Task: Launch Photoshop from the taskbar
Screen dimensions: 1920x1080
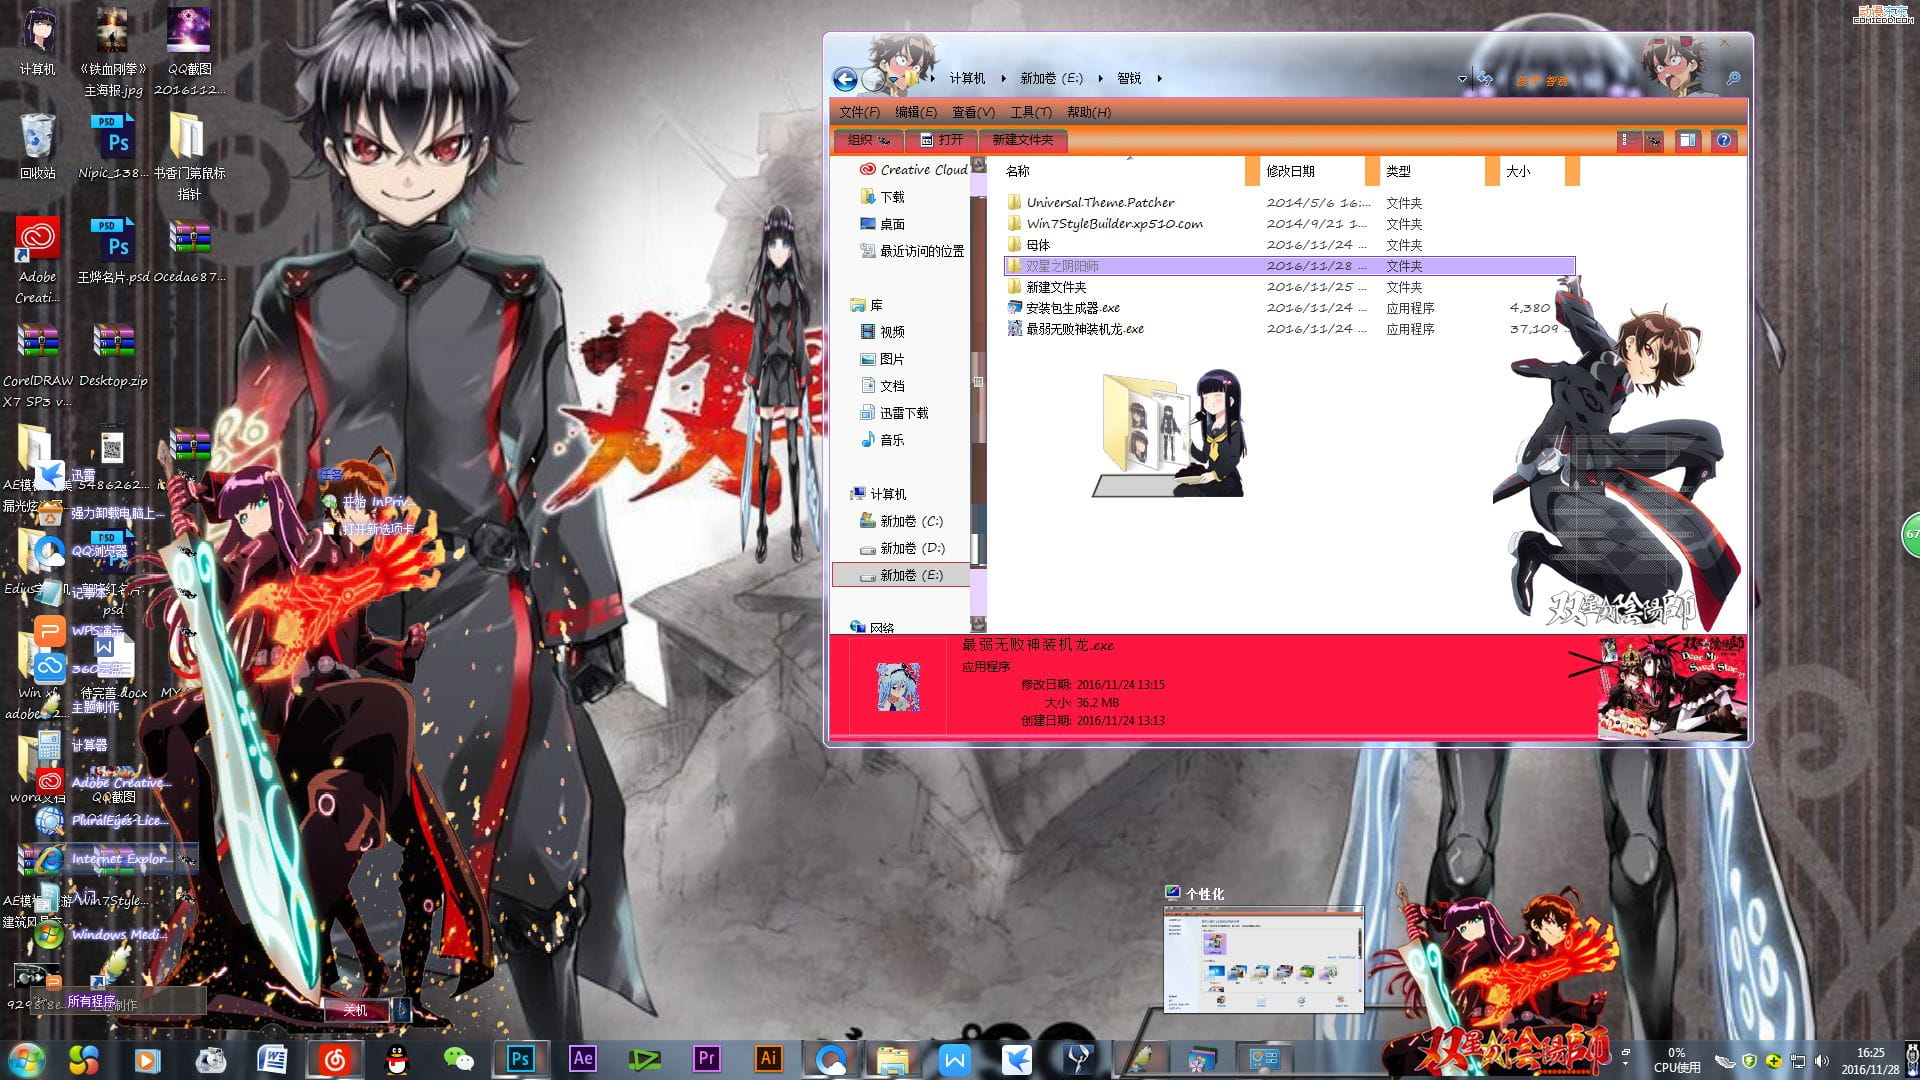Action: pos(520,1058)
